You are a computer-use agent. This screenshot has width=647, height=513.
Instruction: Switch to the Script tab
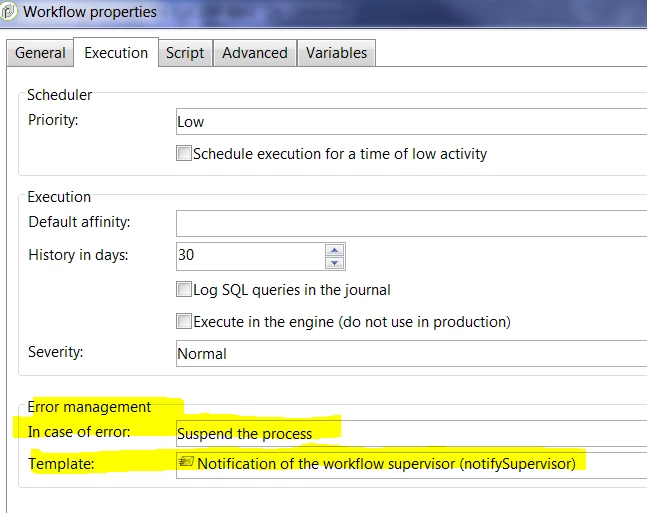(x=185, y=53)
